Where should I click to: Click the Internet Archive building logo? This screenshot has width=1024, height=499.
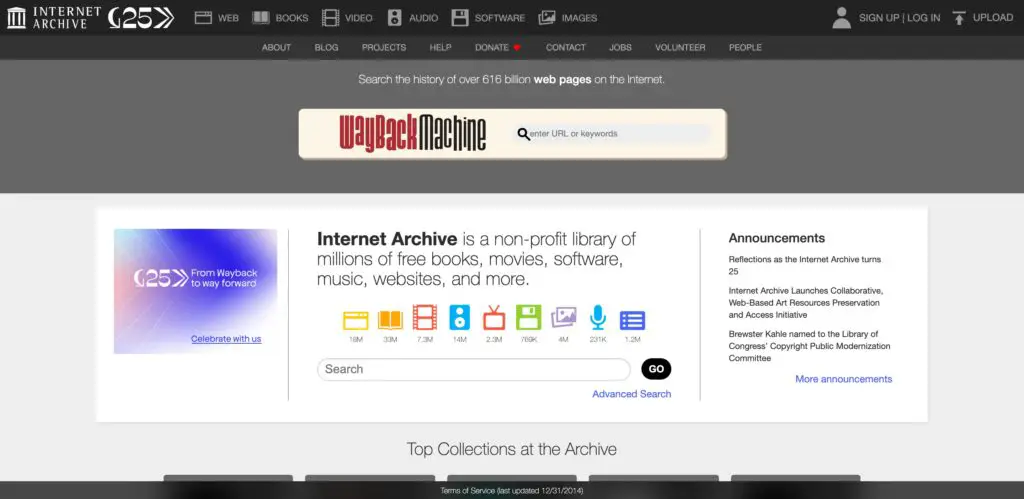point(16,18)
